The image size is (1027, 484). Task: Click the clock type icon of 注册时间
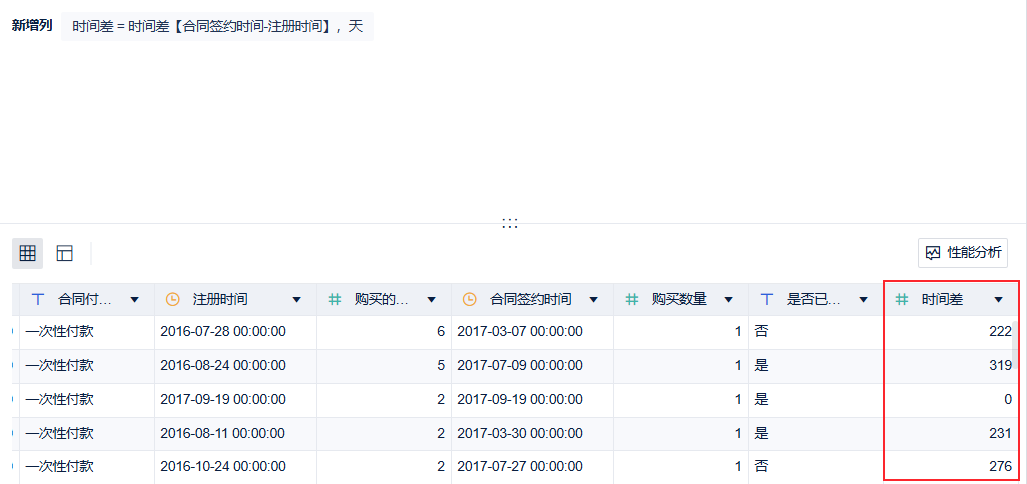click(172, 299)
